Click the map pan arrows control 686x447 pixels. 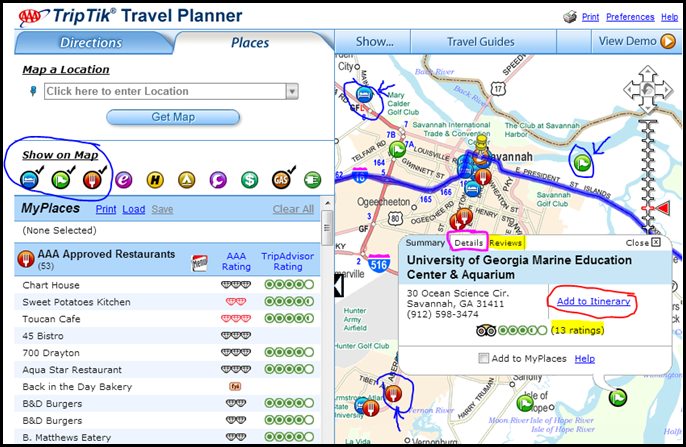coord(648,90)
